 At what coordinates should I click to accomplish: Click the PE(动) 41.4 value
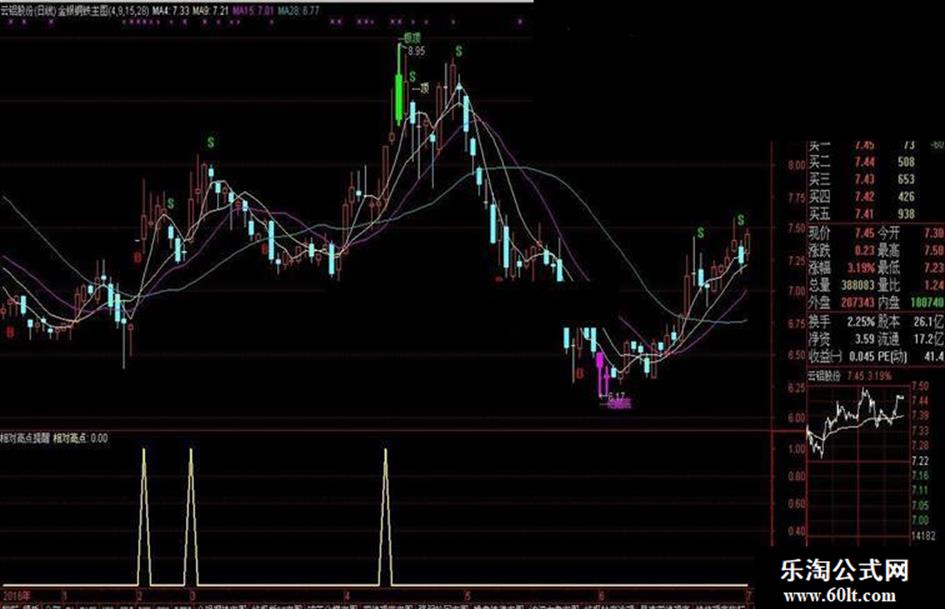934,356
